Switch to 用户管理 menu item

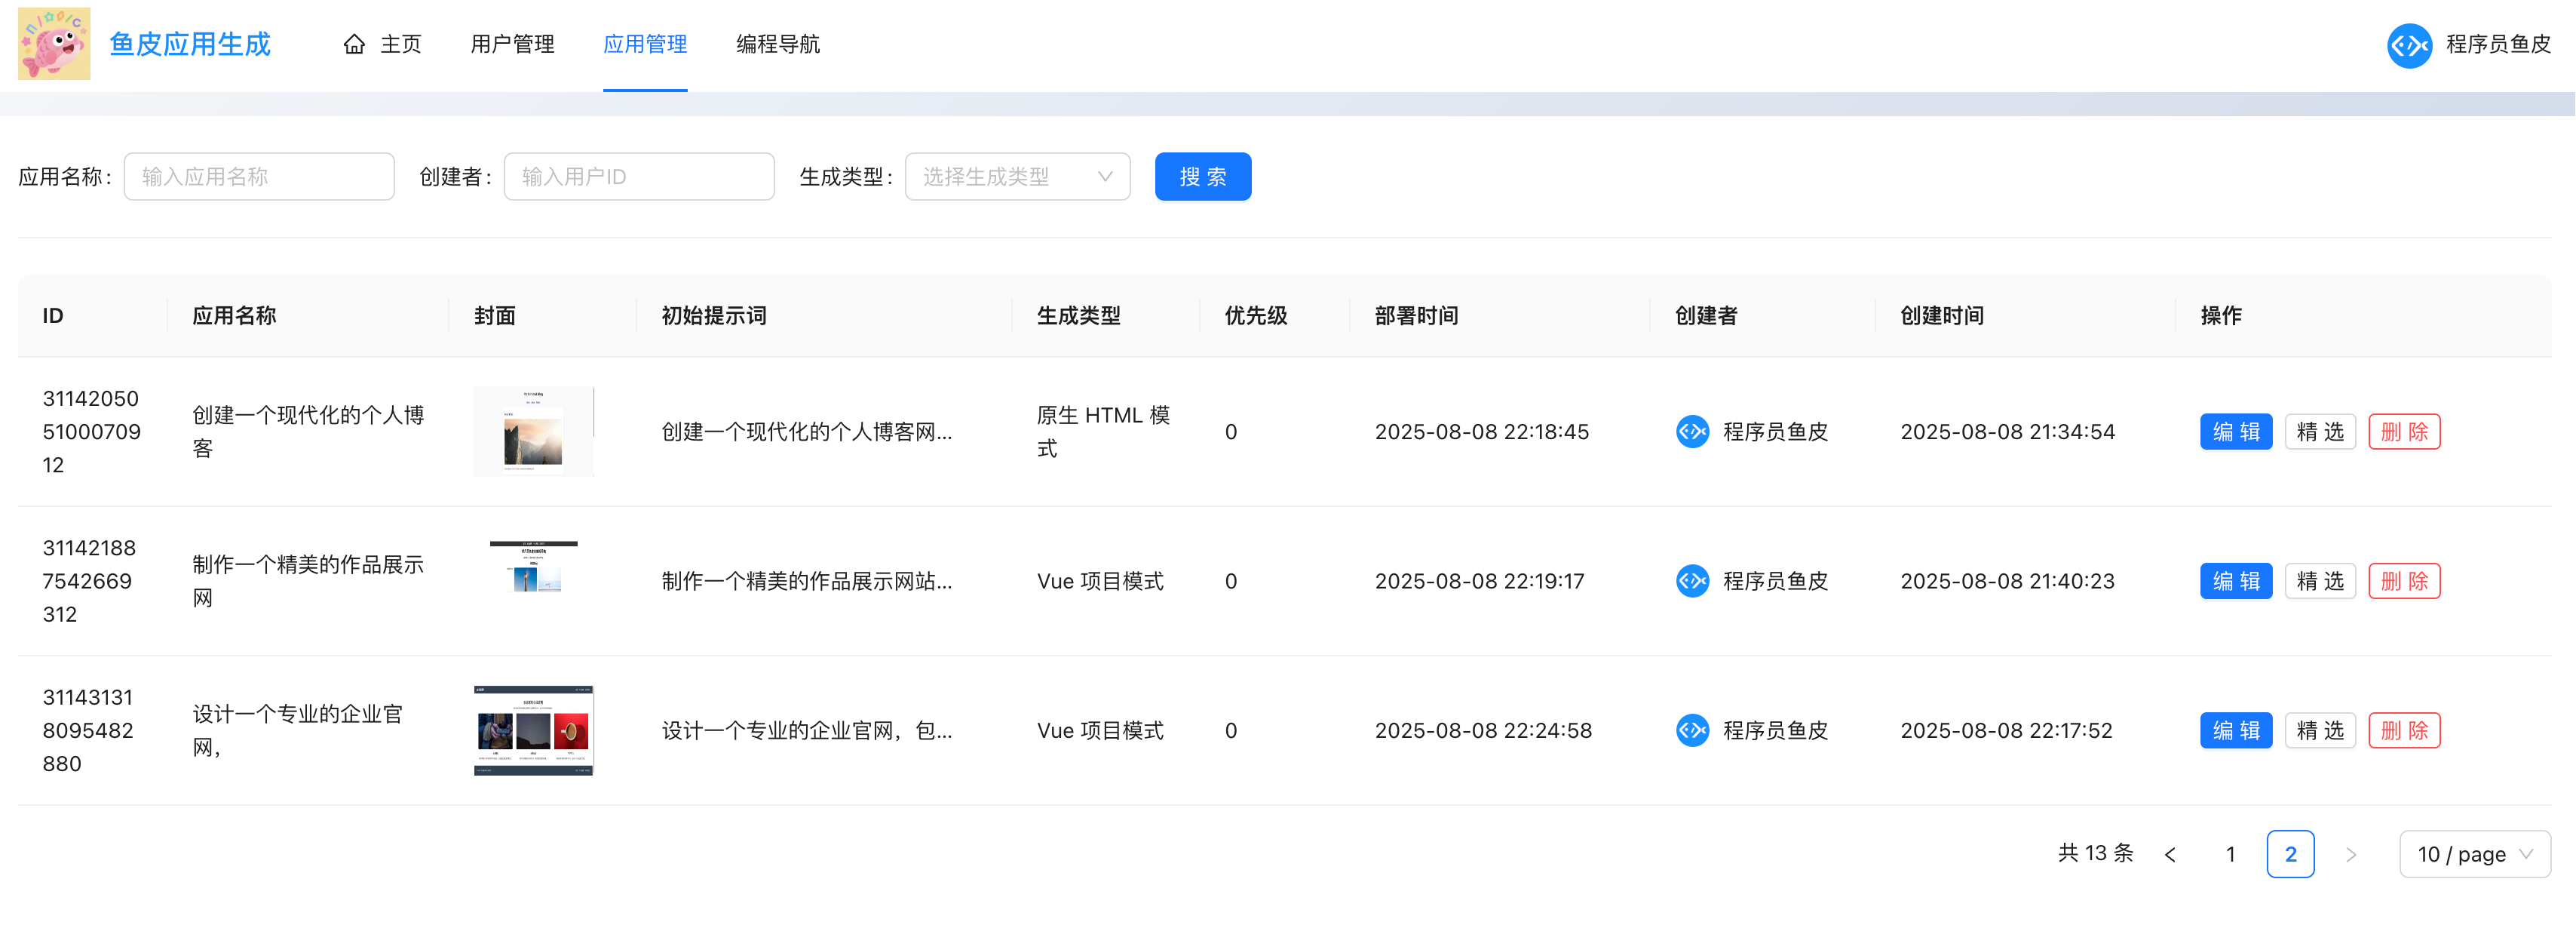tap(512, 44)
